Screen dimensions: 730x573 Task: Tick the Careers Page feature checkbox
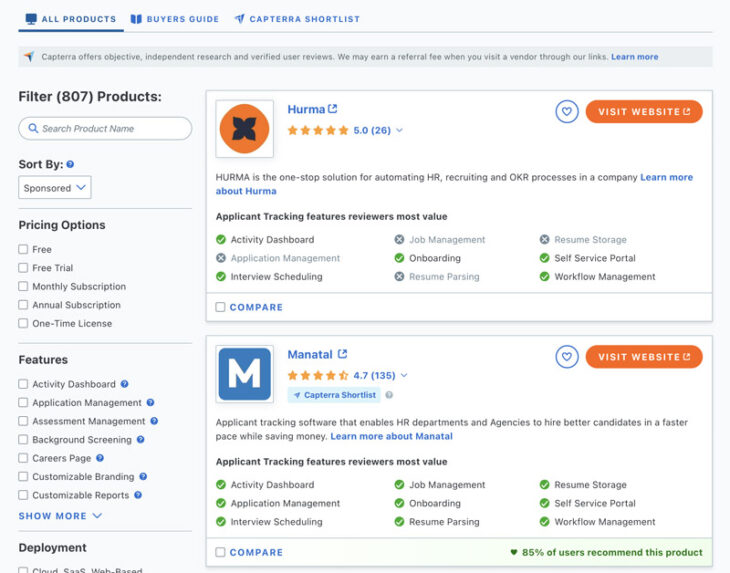[23, 458]
